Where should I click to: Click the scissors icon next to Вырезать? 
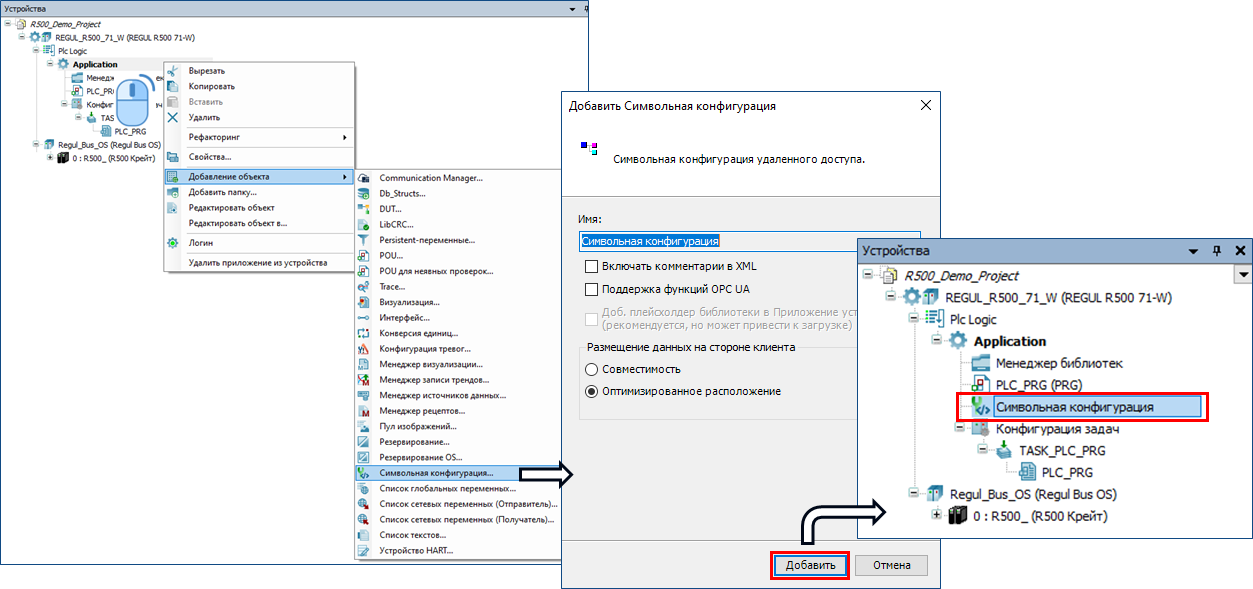[172, 71]
